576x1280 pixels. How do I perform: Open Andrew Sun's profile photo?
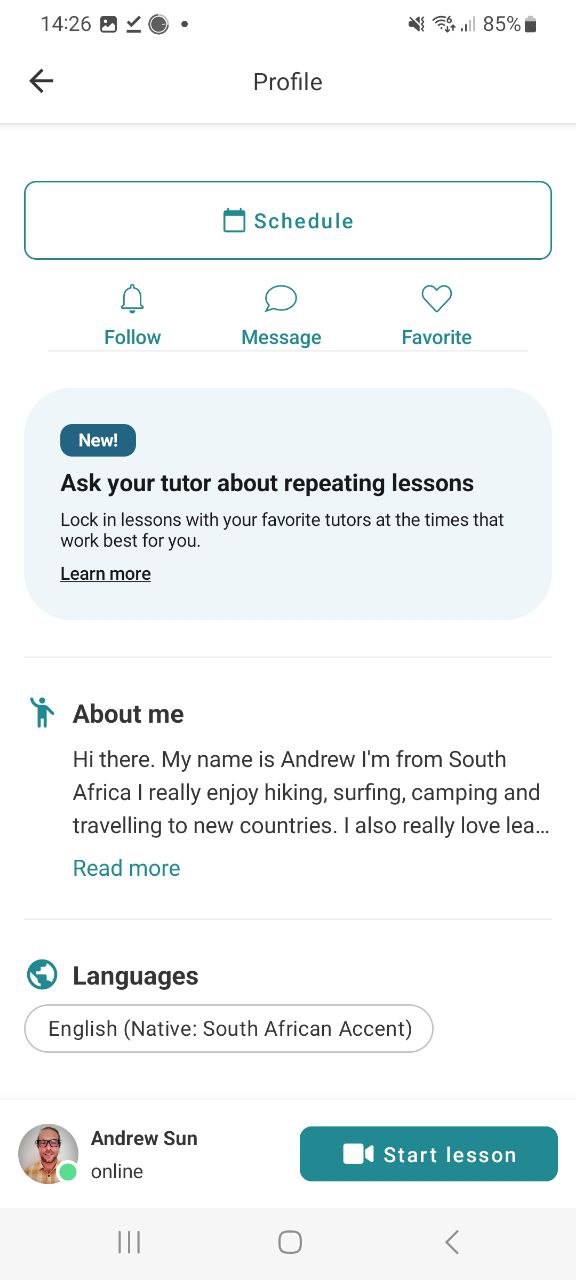pyautogui.click(x=48, y=1154)
